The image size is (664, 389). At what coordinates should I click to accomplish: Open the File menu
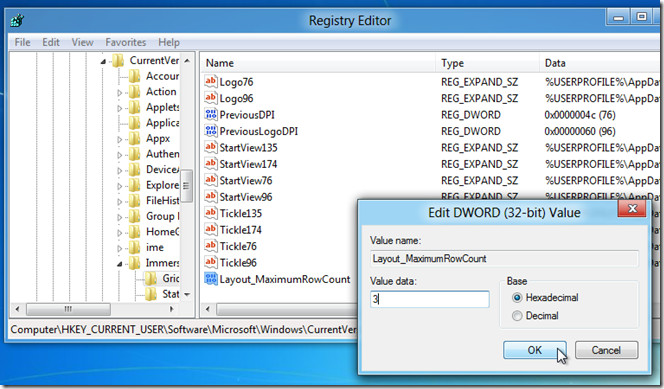(x=22, y=42)
